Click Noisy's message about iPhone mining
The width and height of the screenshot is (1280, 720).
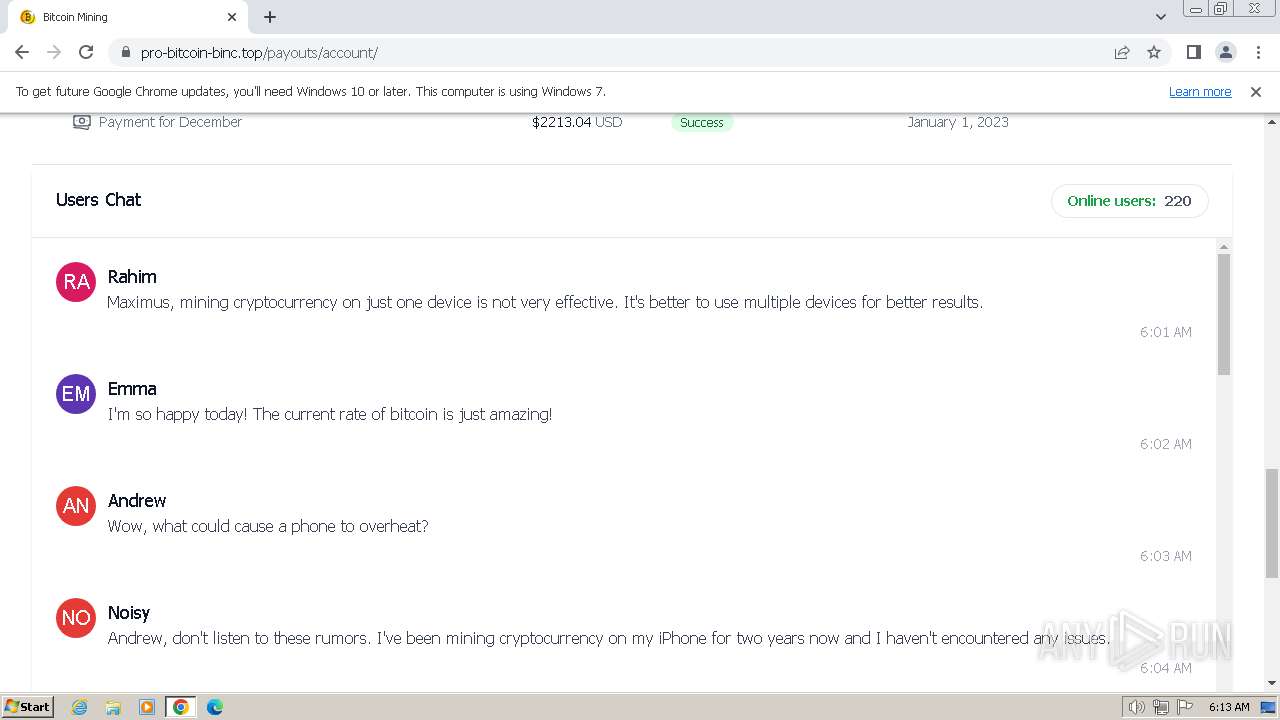pos(609,638)
